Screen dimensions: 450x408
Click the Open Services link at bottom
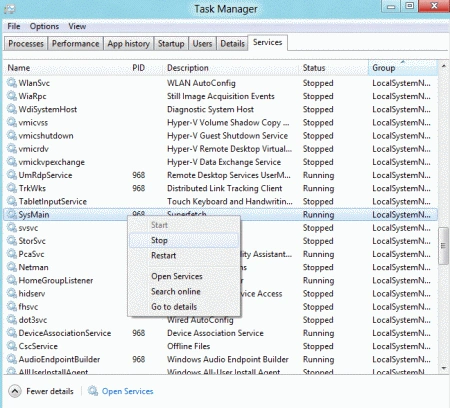pos(127,391)
